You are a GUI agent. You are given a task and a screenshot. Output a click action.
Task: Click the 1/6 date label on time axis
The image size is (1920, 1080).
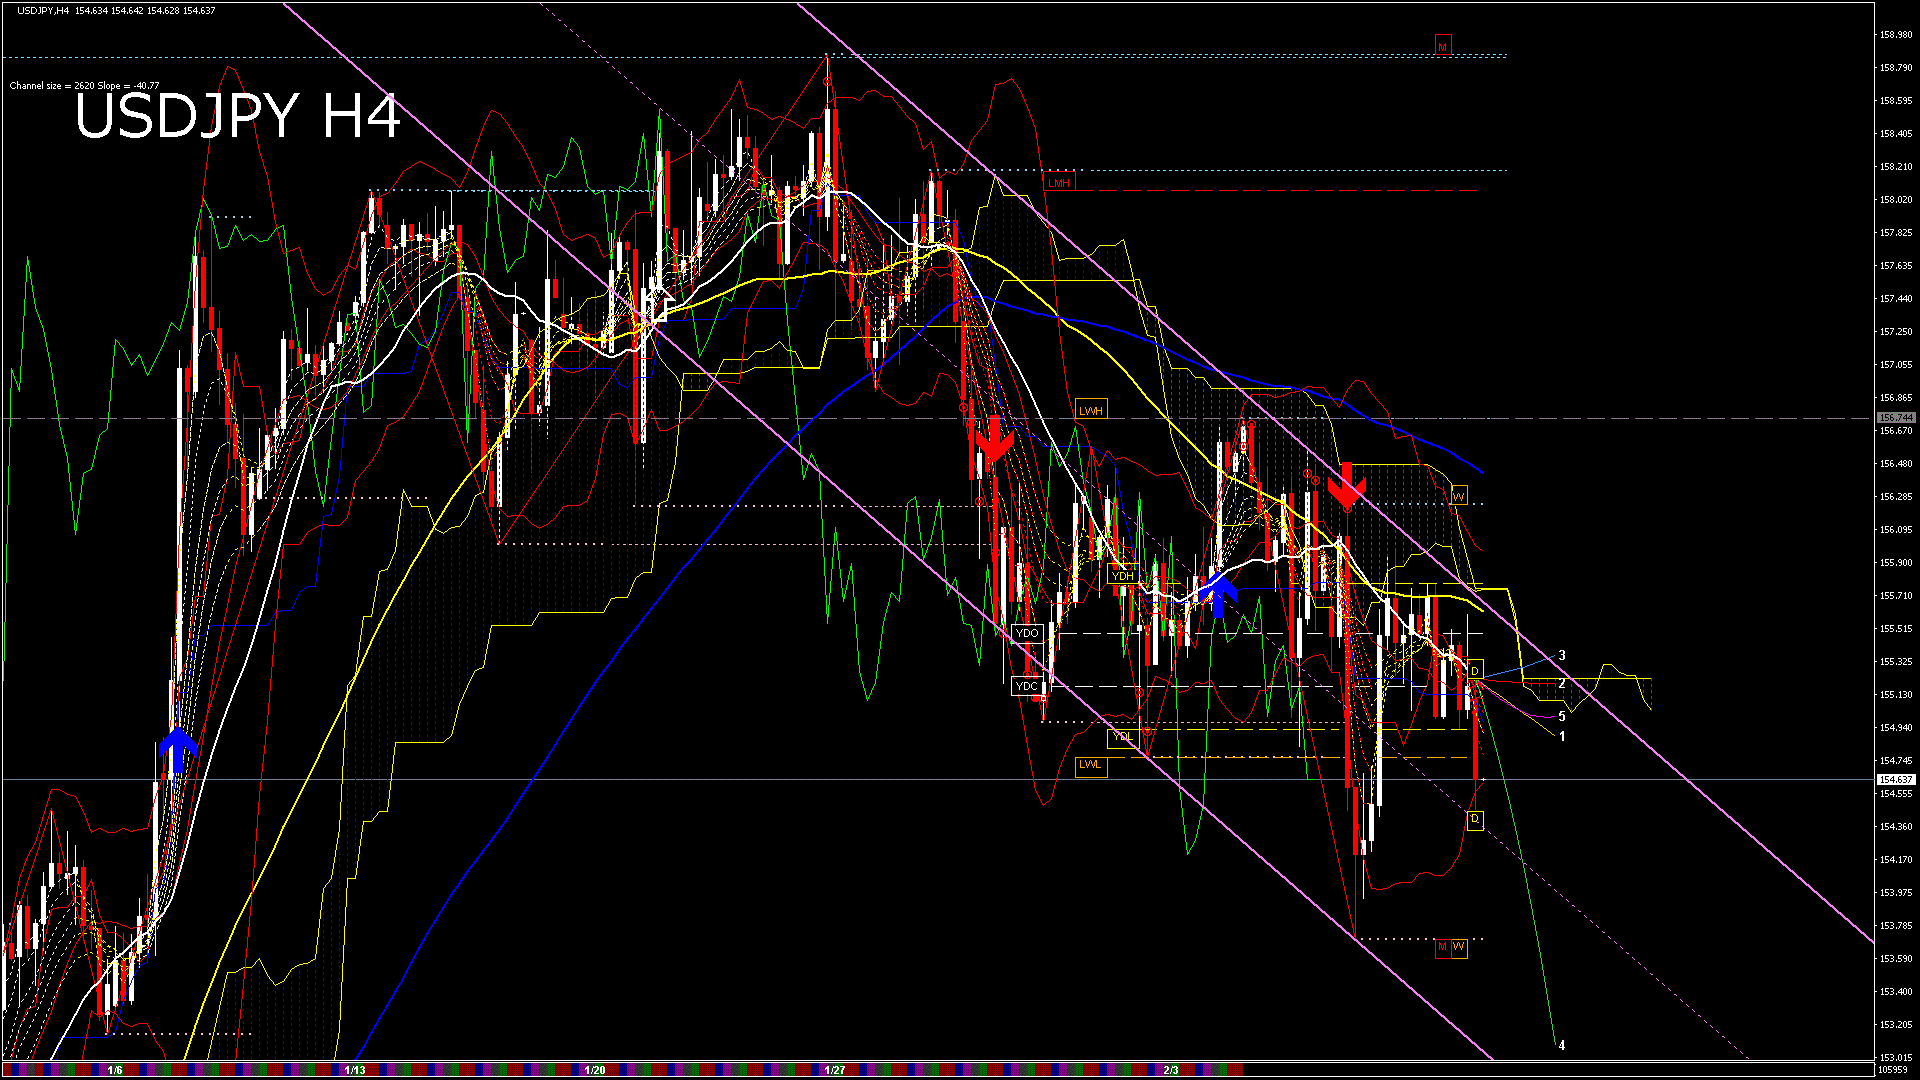pyautogui.click(x=115, y=1070)
